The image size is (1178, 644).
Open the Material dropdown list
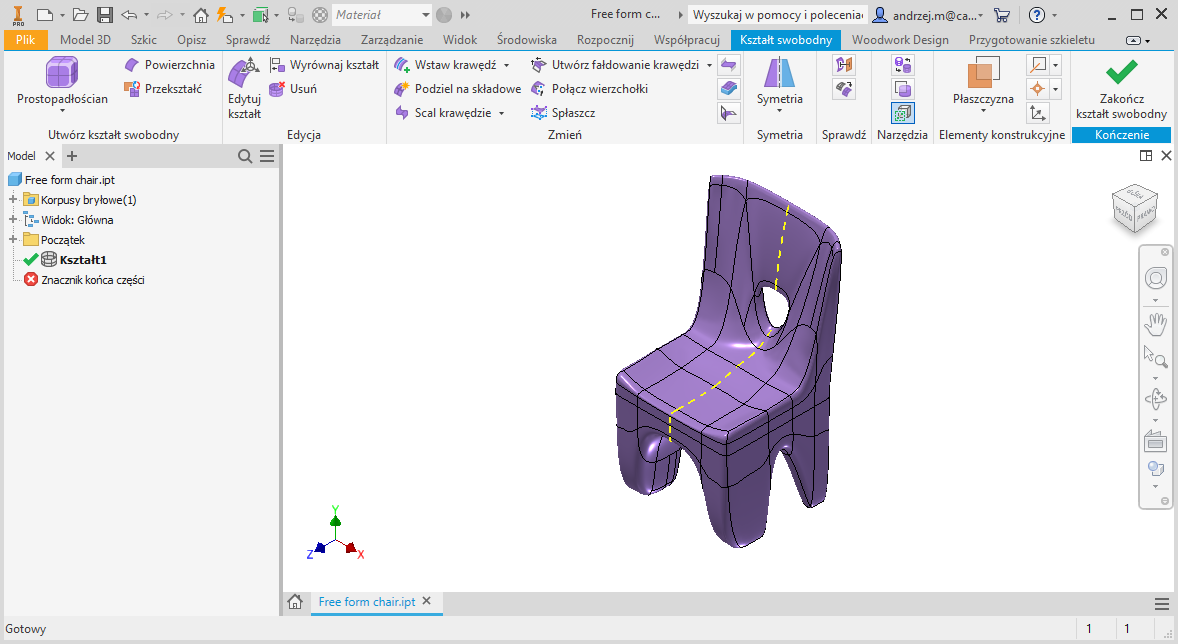[x=426, y=15]
